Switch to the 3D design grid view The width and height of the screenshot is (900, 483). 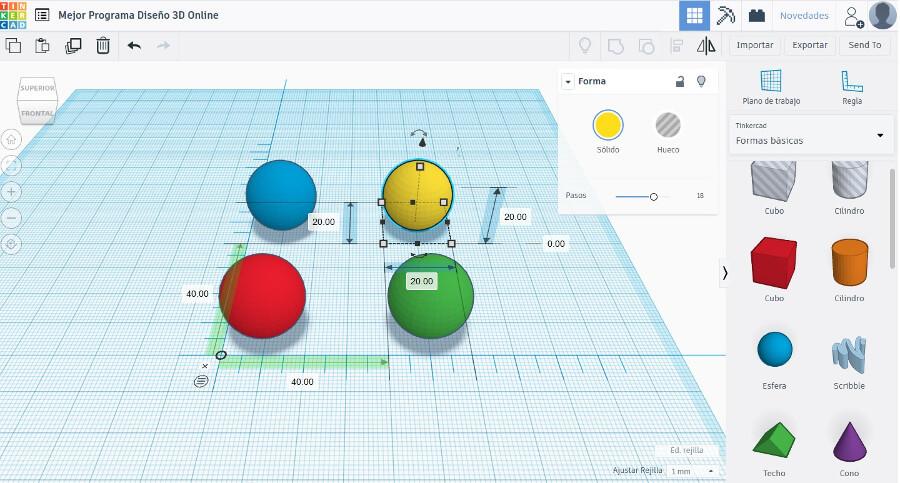[694, 16]
